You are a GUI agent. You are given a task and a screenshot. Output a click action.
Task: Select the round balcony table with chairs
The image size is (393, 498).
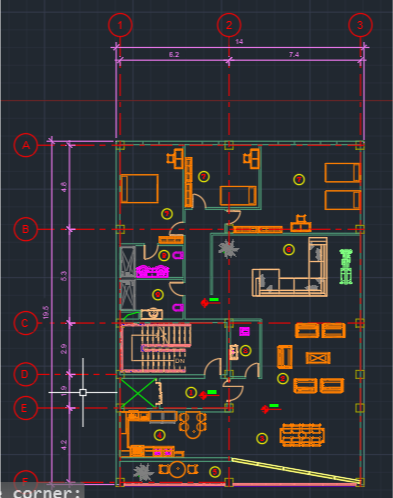click(178, 469)
